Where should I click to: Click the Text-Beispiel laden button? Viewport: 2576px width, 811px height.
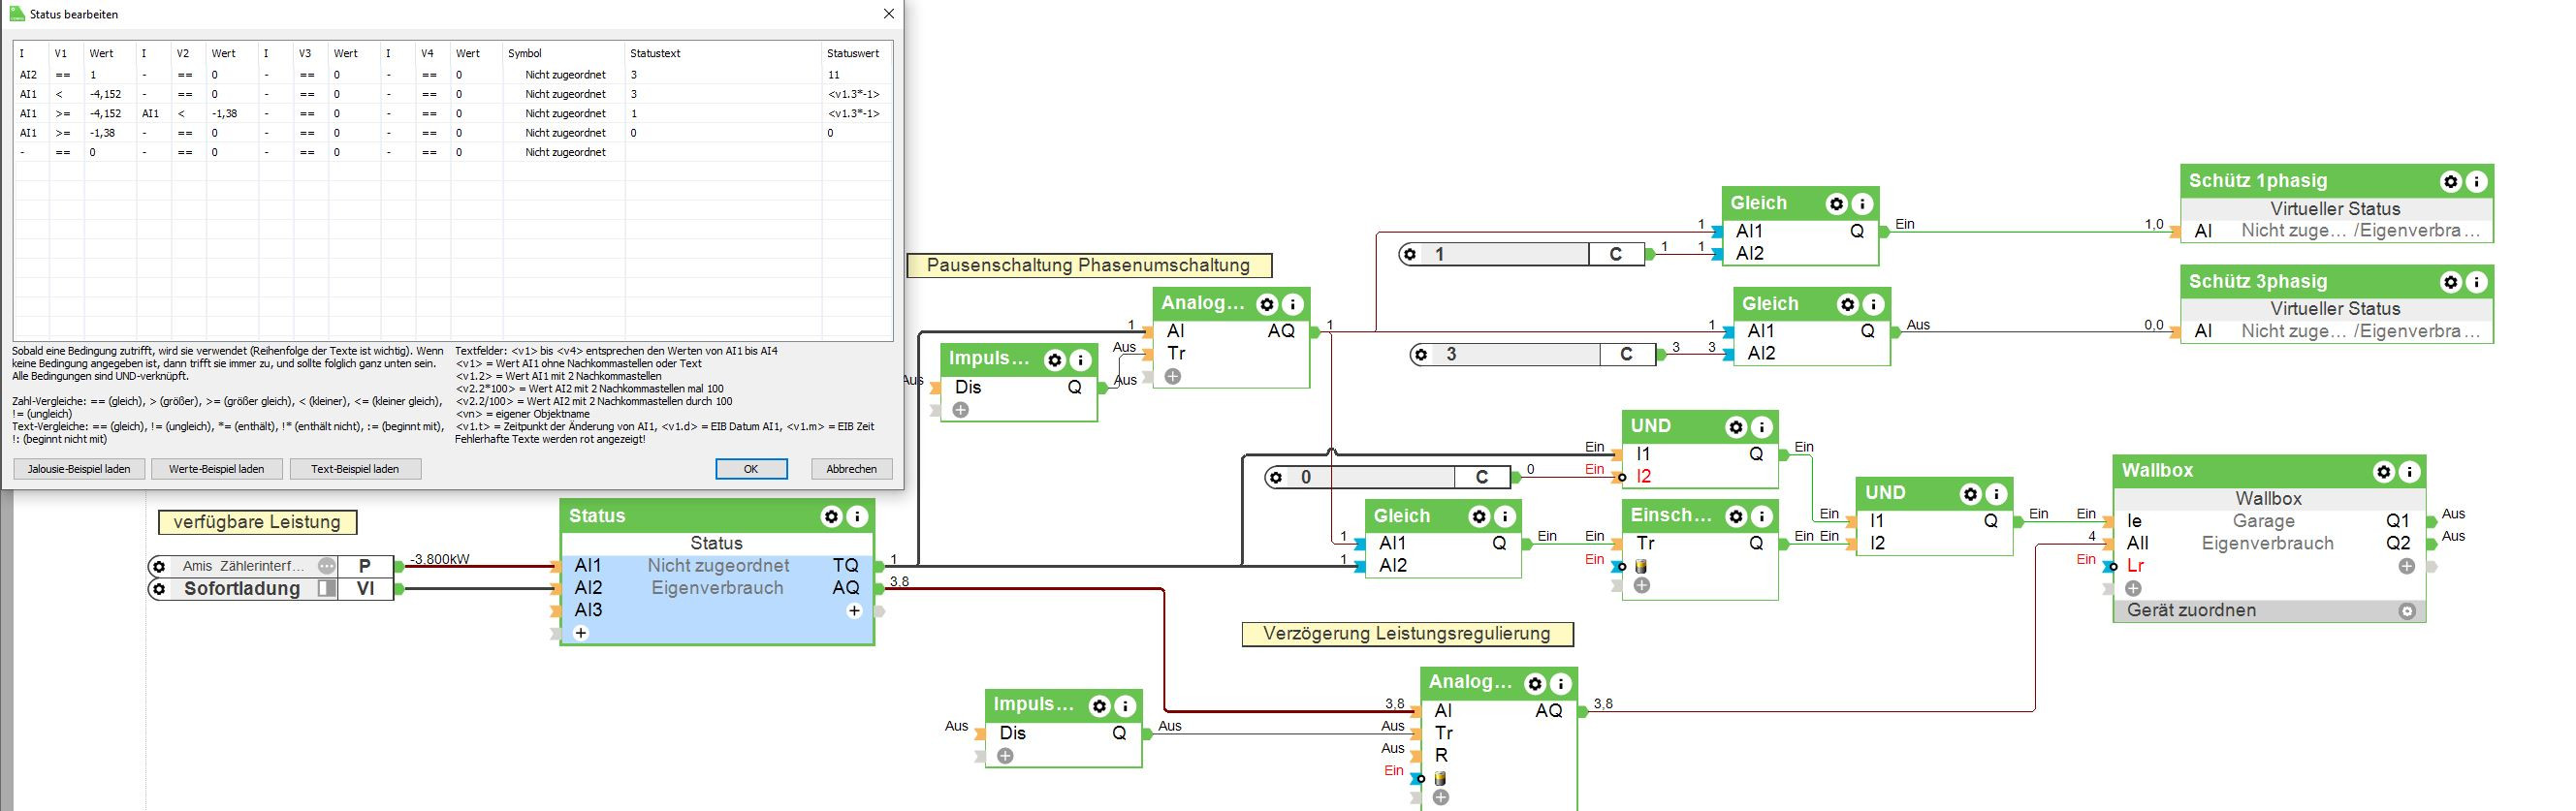pos(355,469)
